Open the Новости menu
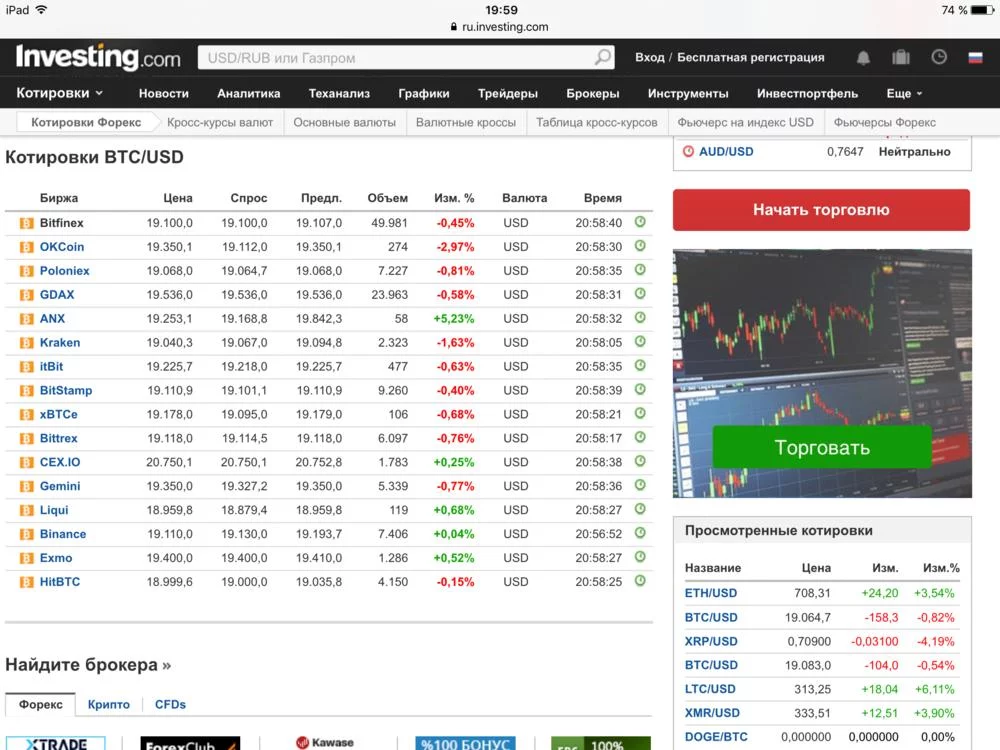 tap(164, 94)
